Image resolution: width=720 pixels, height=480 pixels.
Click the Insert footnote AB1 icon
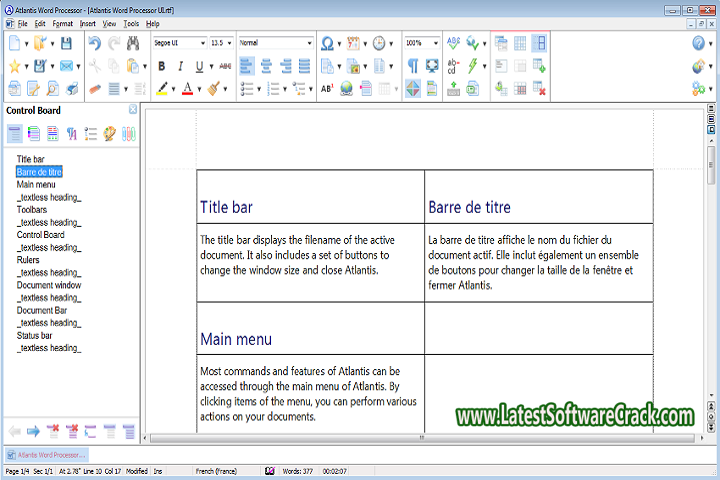(x=327, y=88)
